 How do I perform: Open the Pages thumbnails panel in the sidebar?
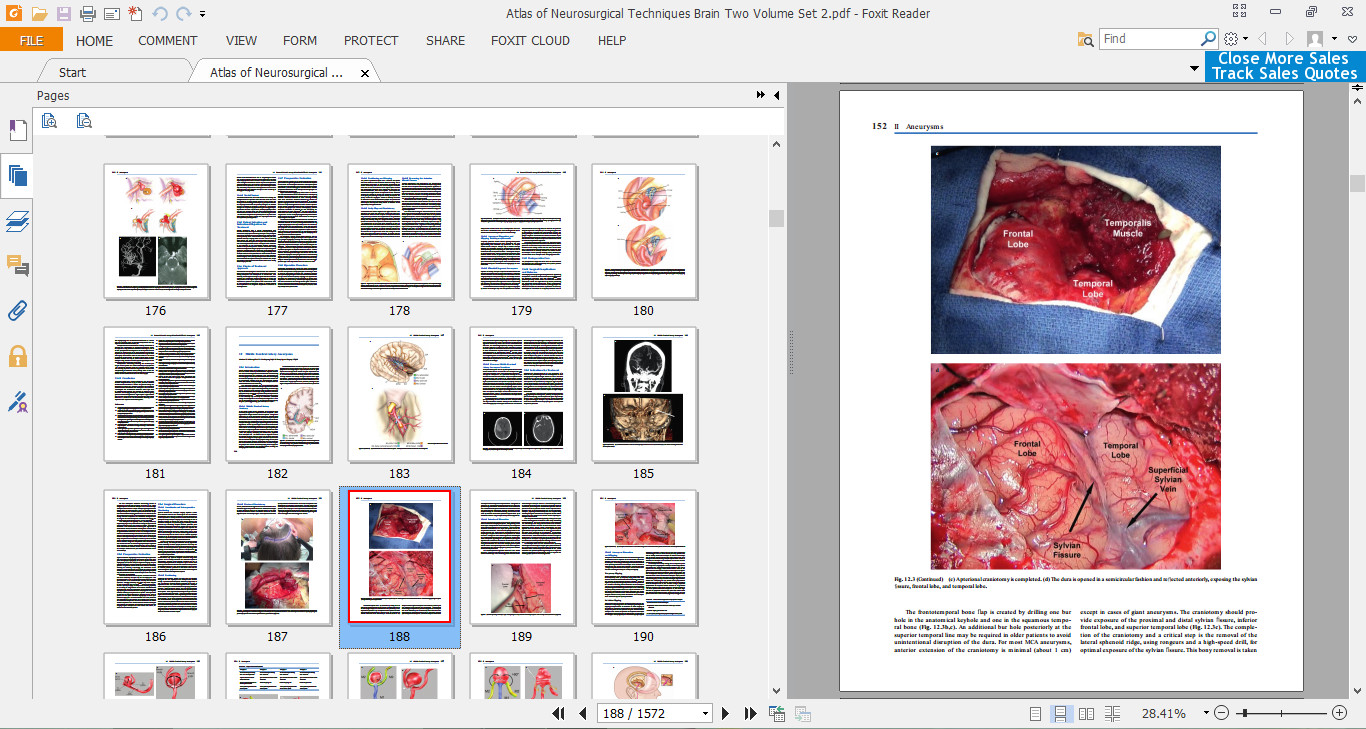pos(17,176)
